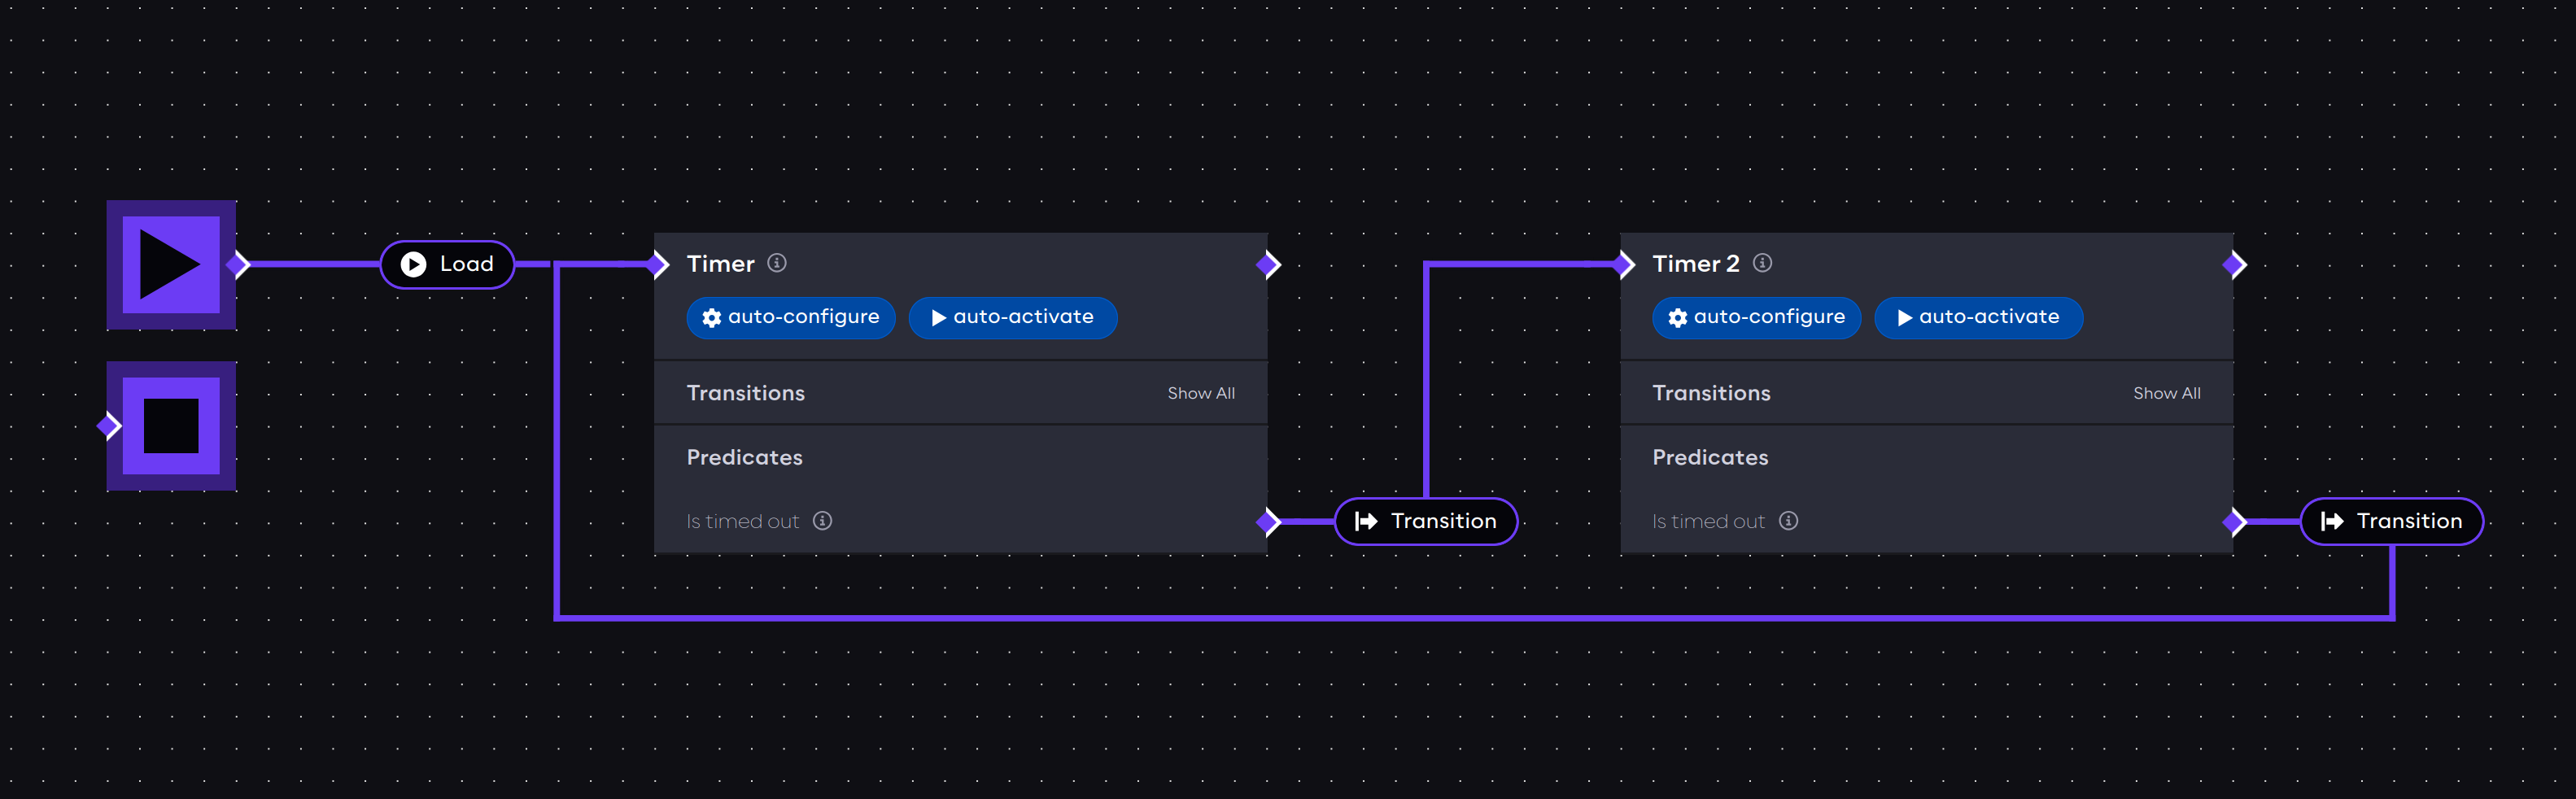Click the Timer node's input diamond port
The width and height of the screenshot is (2576, 799).
pos(657,265)
